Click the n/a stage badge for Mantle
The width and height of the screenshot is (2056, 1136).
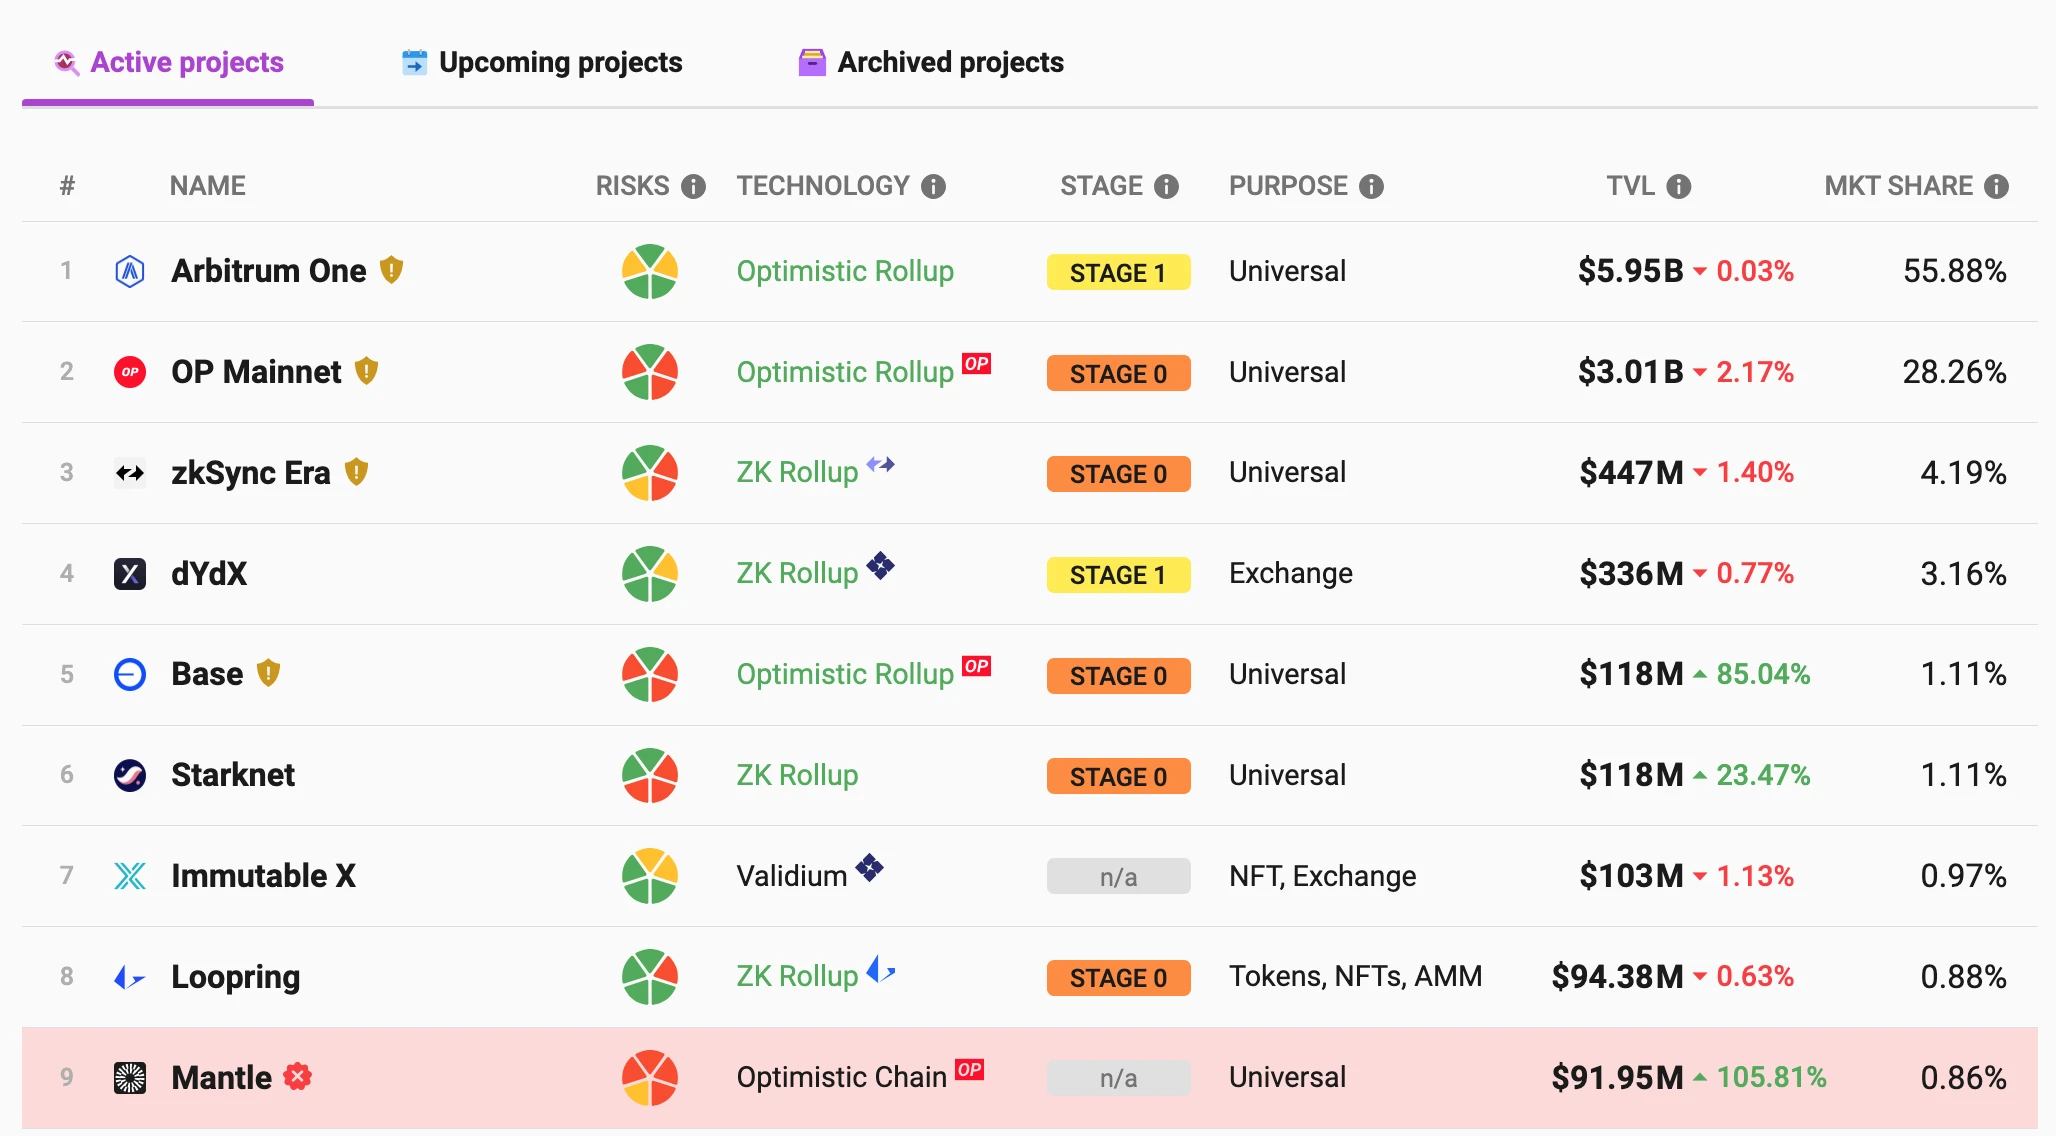coord(1118,1078)
